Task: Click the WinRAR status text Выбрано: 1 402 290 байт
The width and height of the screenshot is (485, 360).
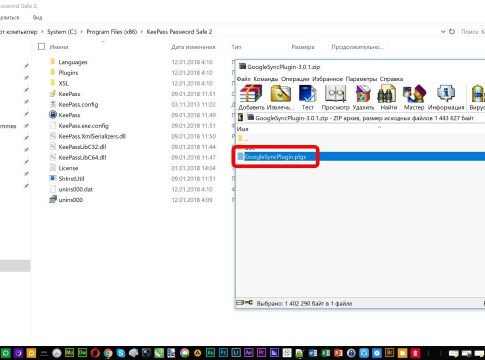Action: pos(304,303)
